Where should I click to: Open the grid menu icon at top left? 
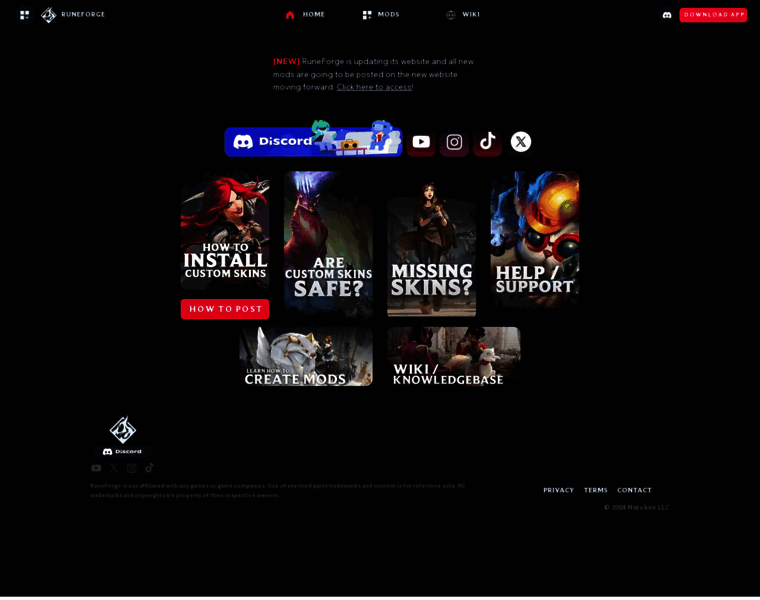24,15
